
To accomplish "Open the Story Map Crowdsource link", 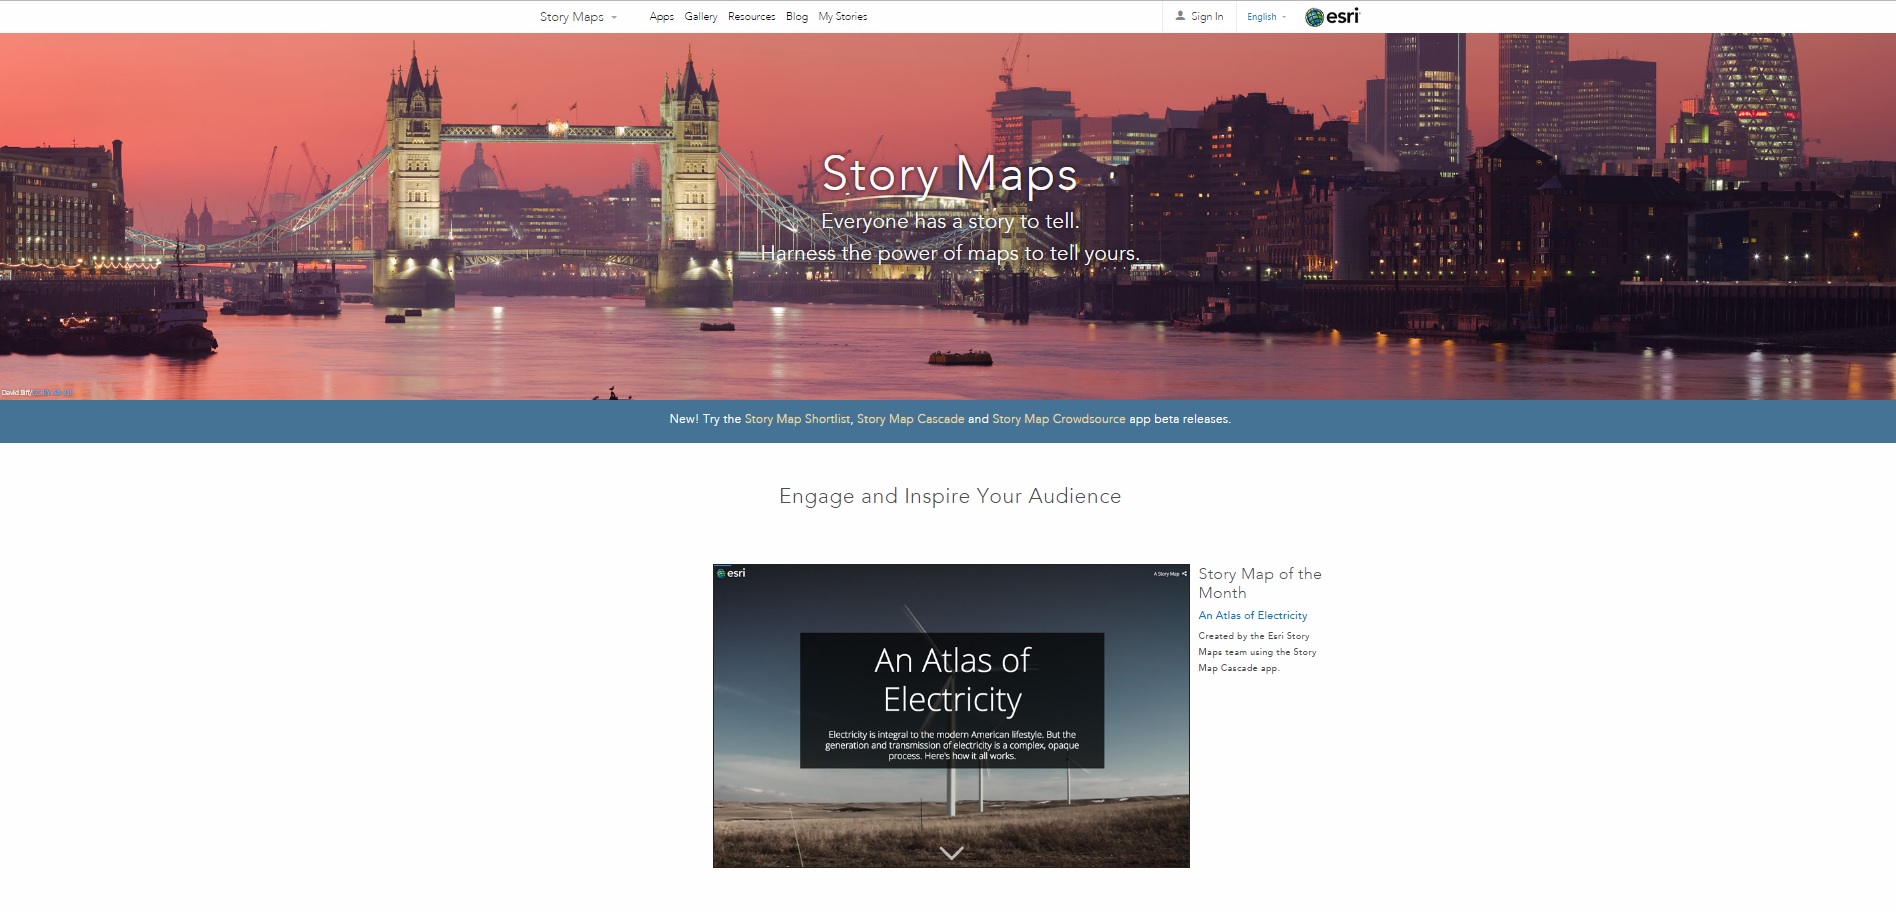I will (1058, 419).
